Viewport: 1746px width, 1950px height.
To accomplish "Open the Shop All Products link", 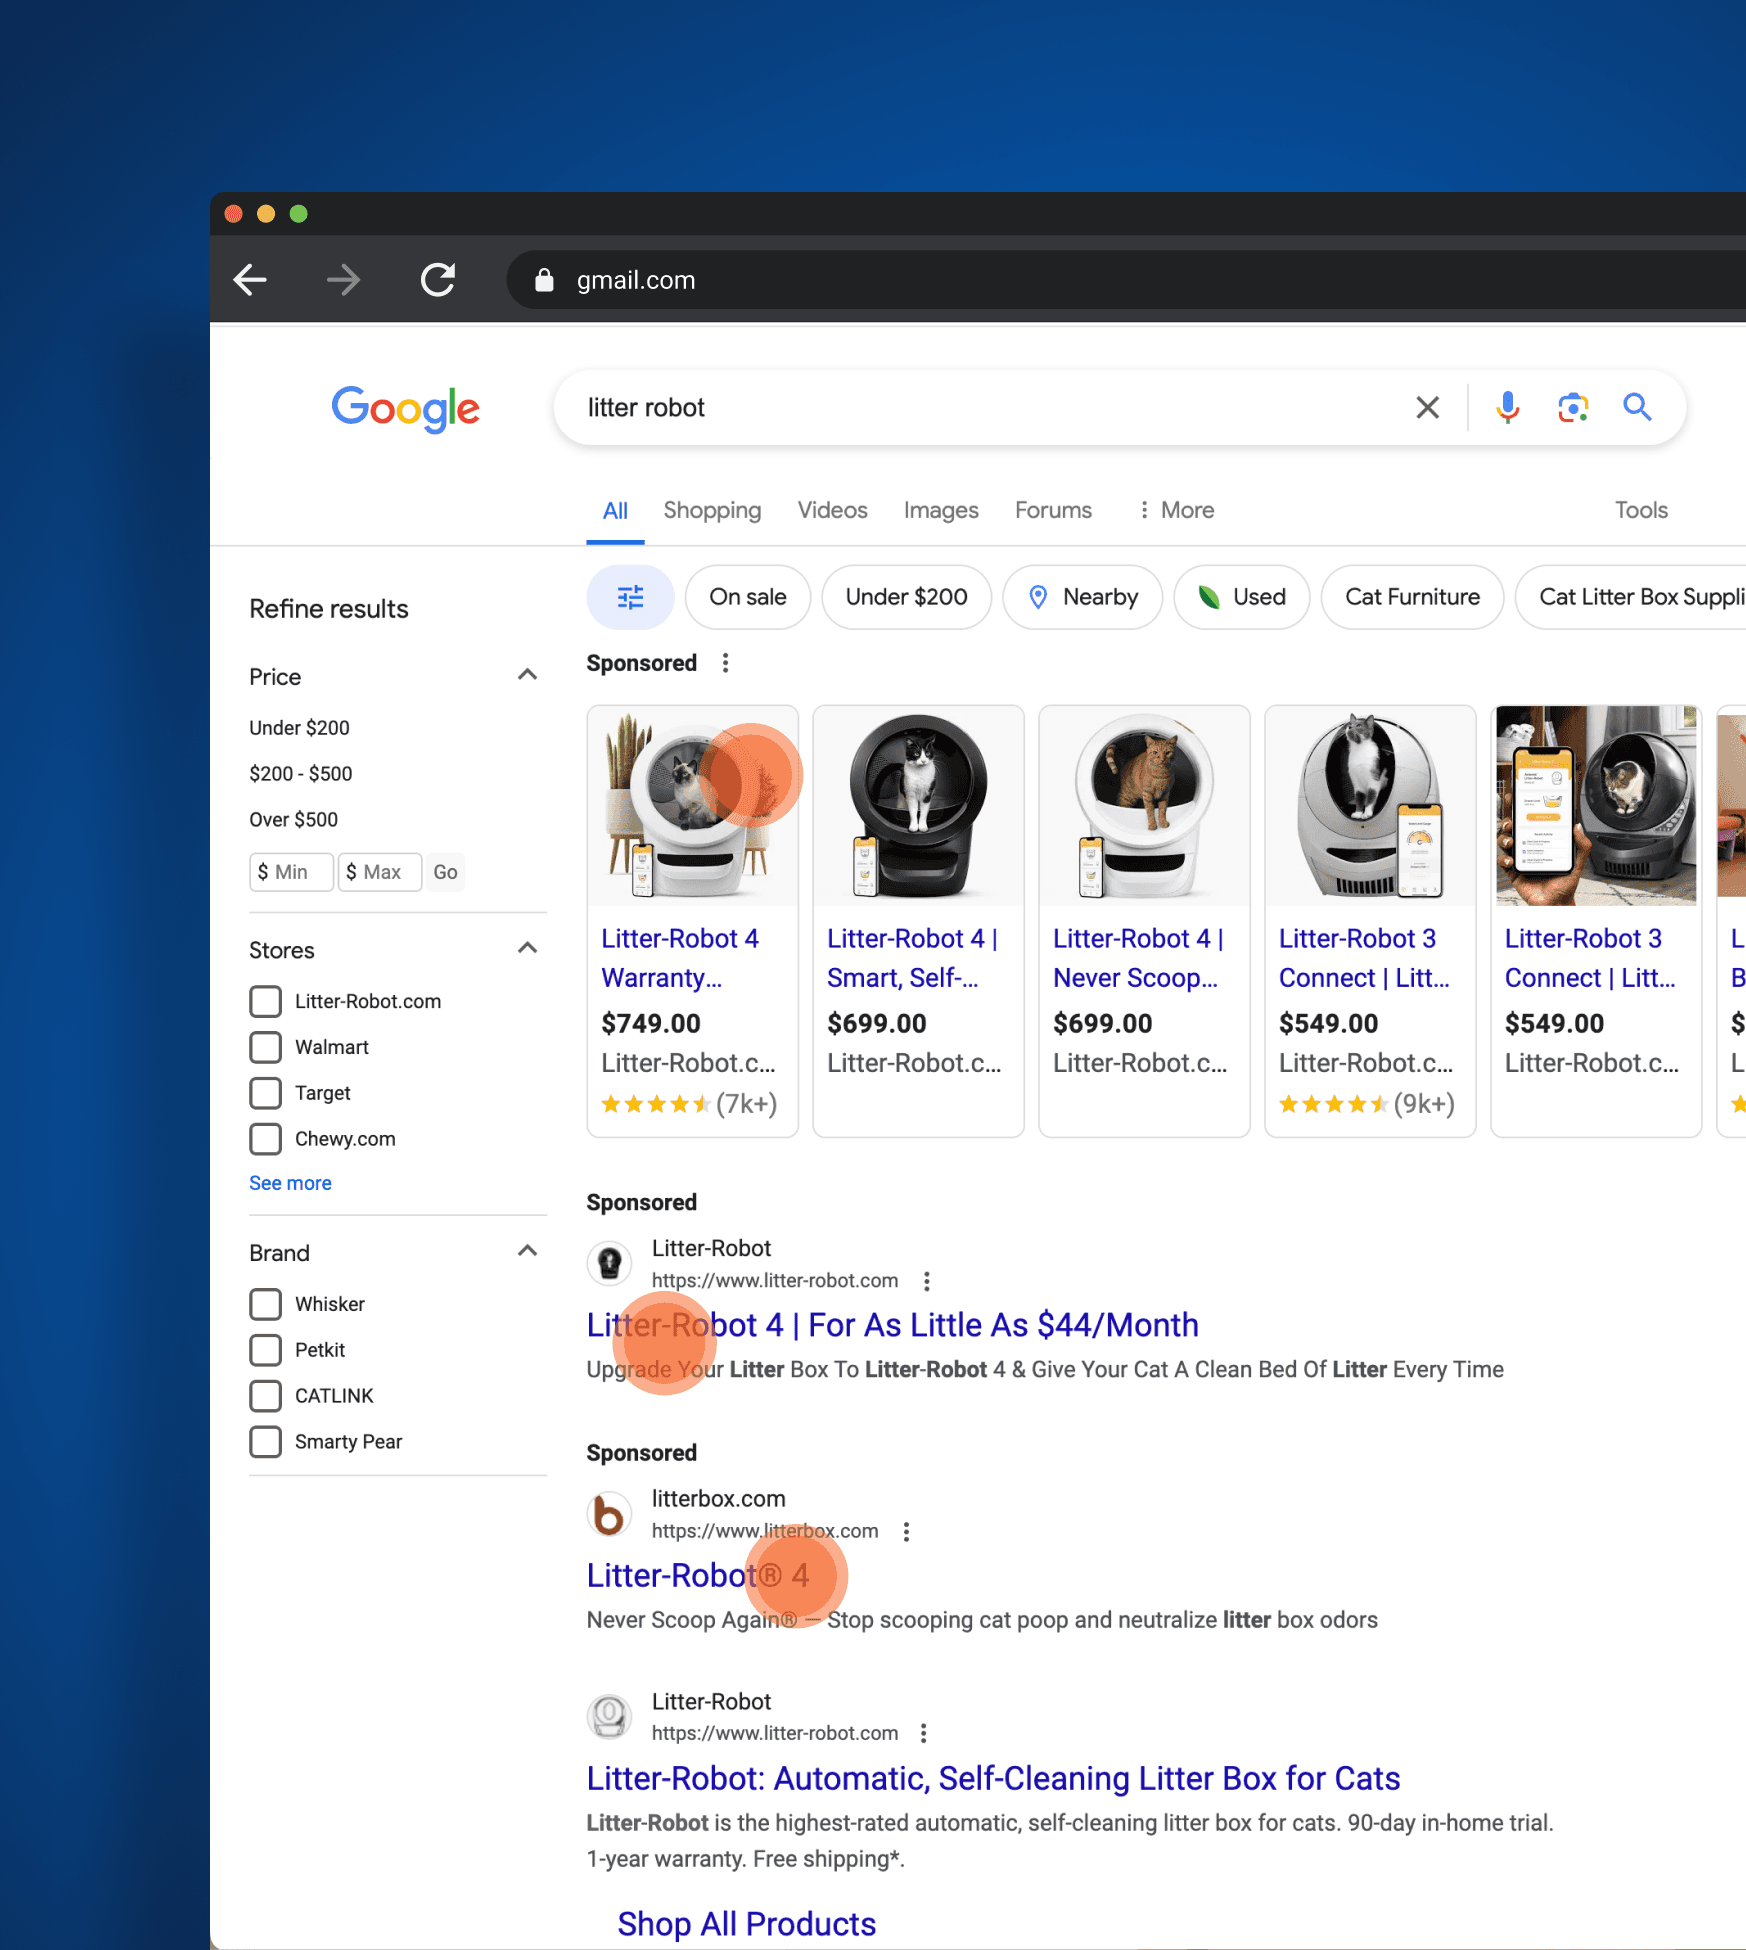I will pyautogui.click(x=746, y=1924).
